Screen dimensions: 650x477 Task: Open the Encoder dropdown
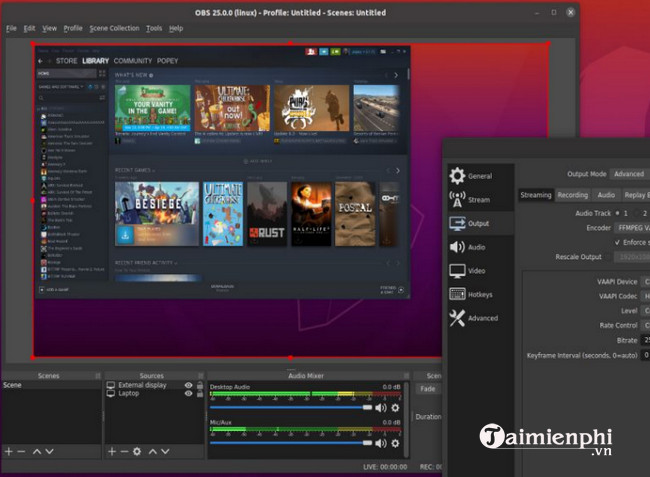(x=632, y=228)
